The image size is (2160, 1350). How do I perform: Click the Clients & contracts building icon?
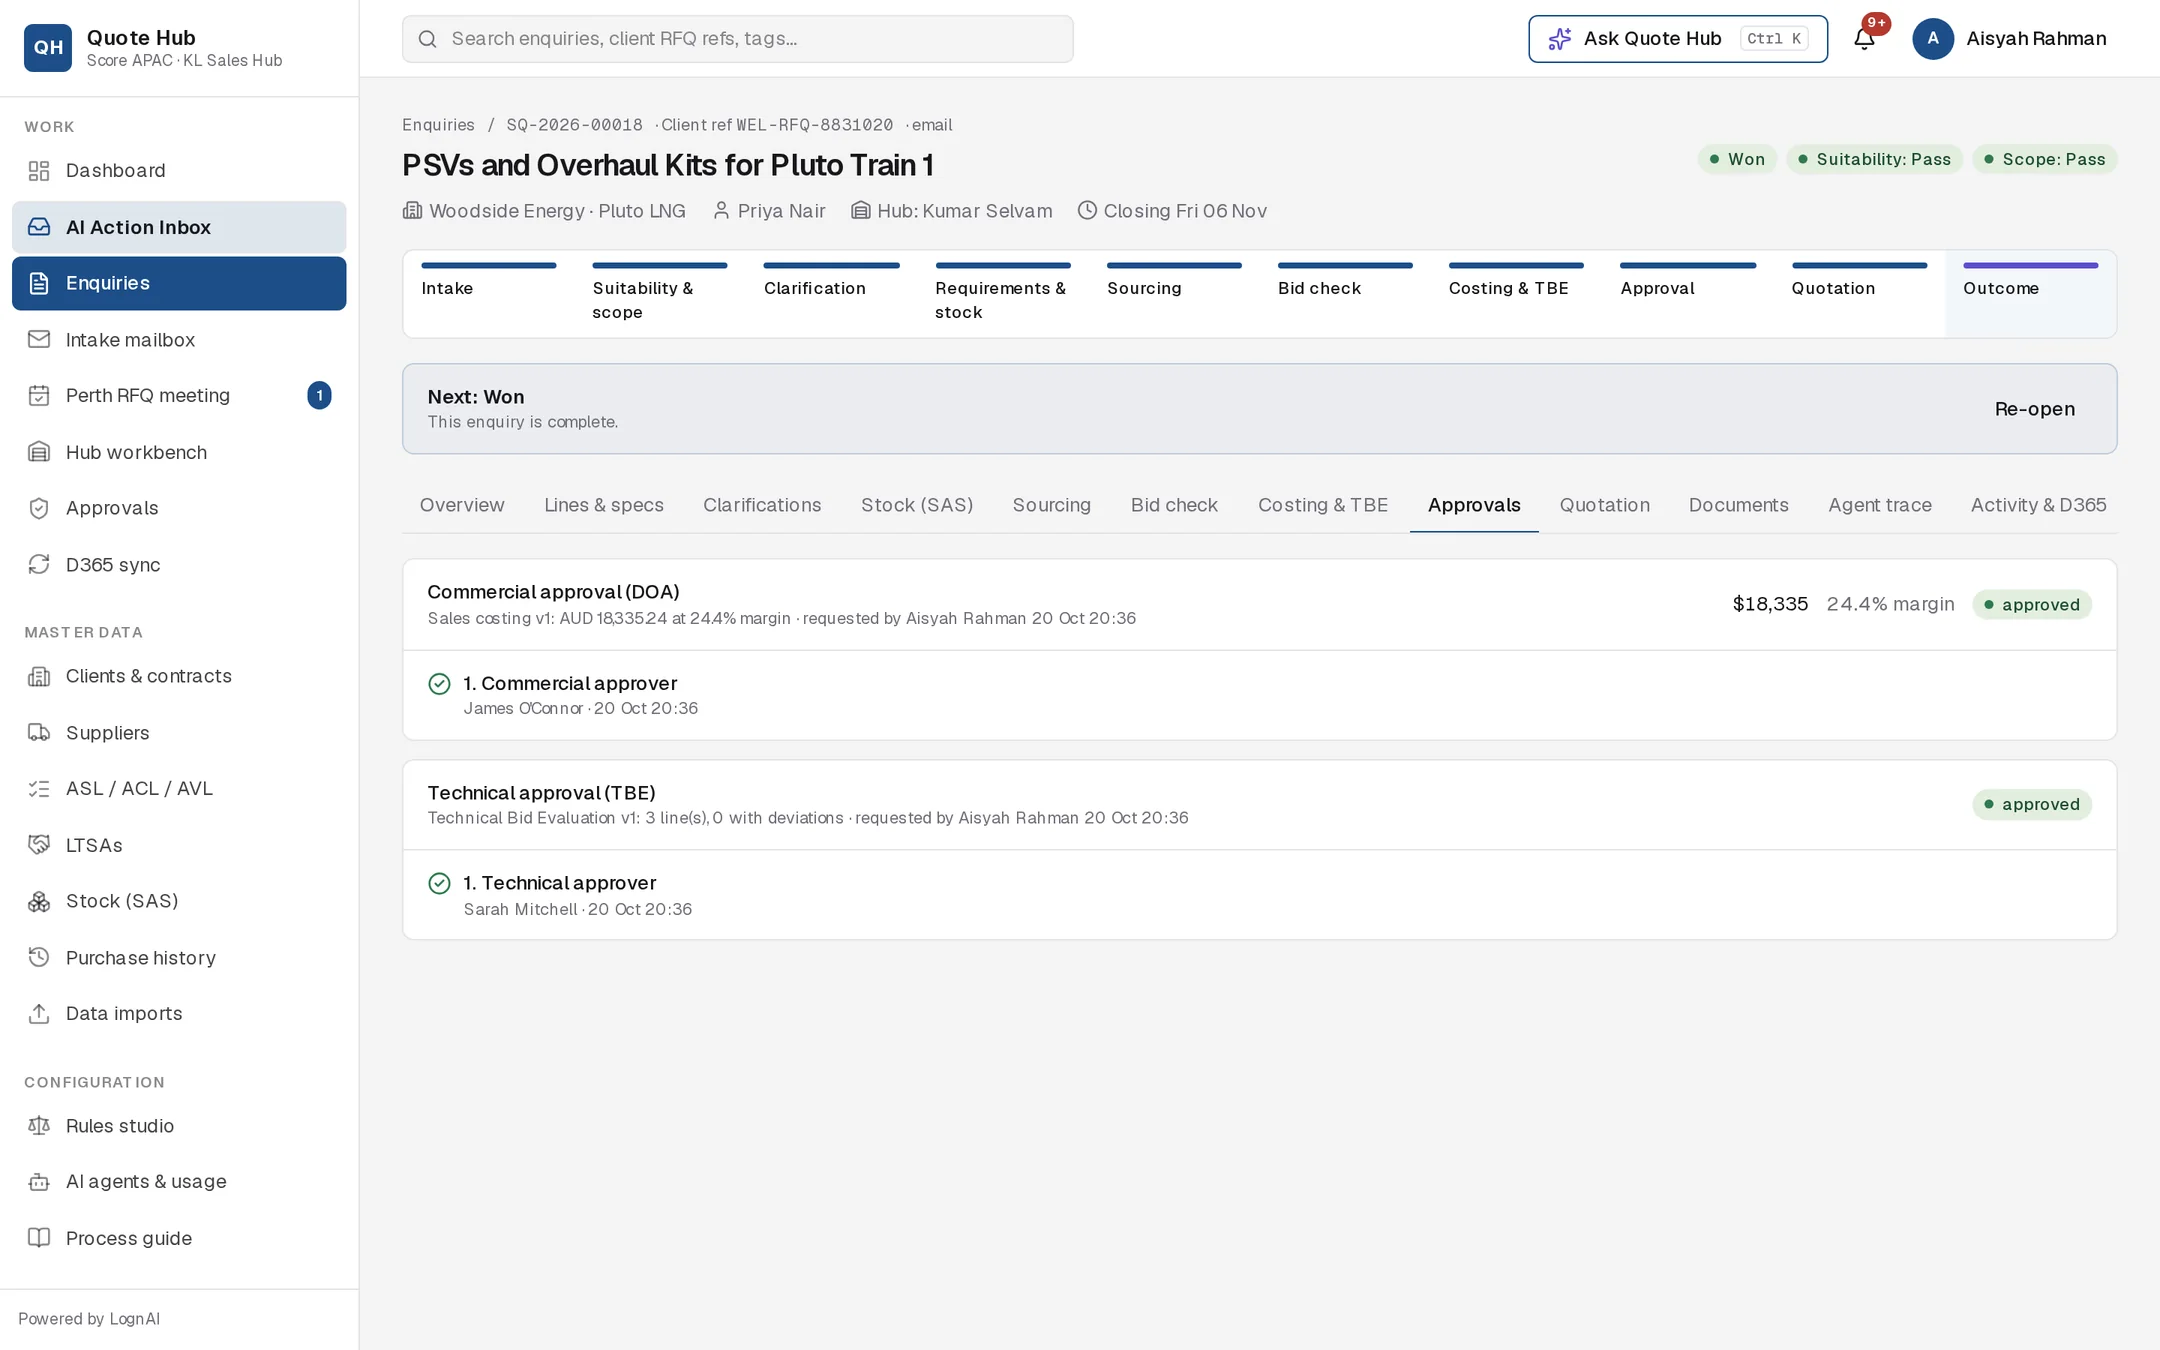click(x=39, y=677)
